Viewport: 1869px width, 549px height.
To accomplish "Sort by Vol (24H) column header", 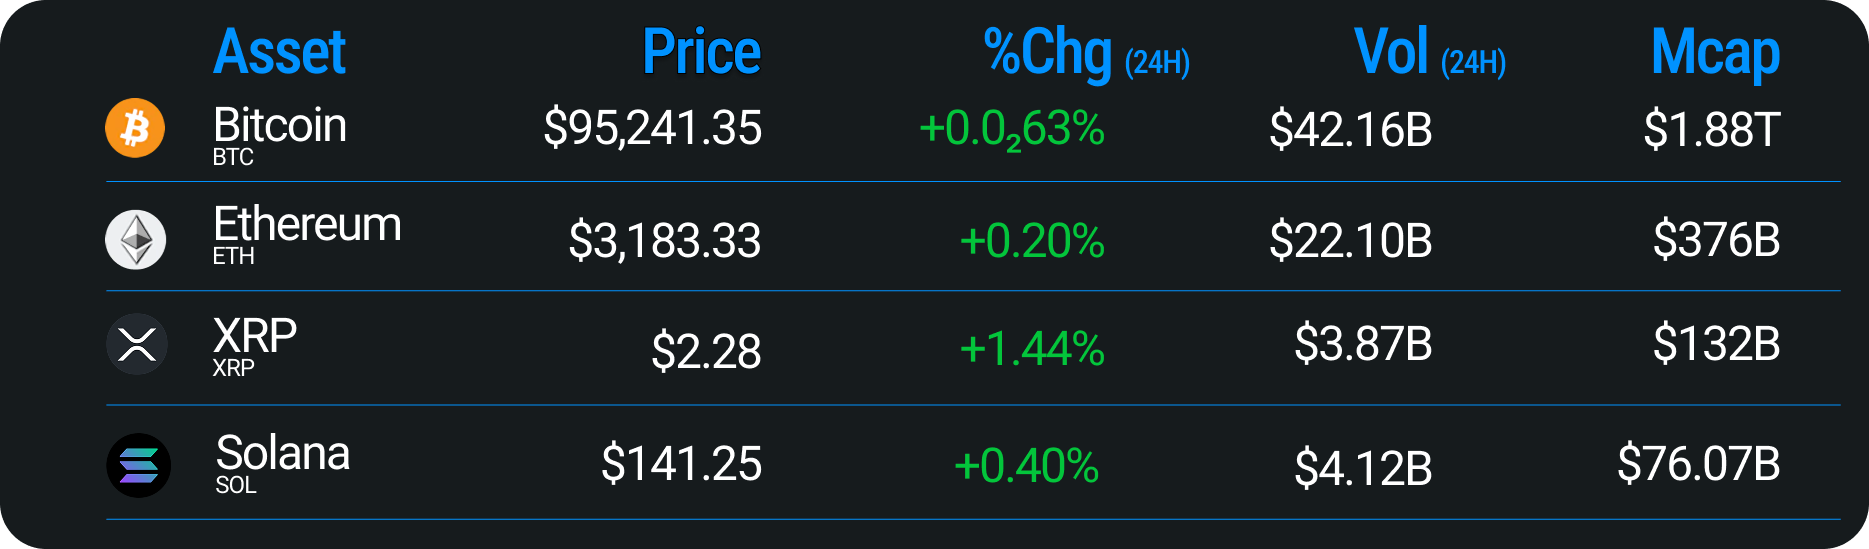I will pyautogui.click(x=1429, y=54).
